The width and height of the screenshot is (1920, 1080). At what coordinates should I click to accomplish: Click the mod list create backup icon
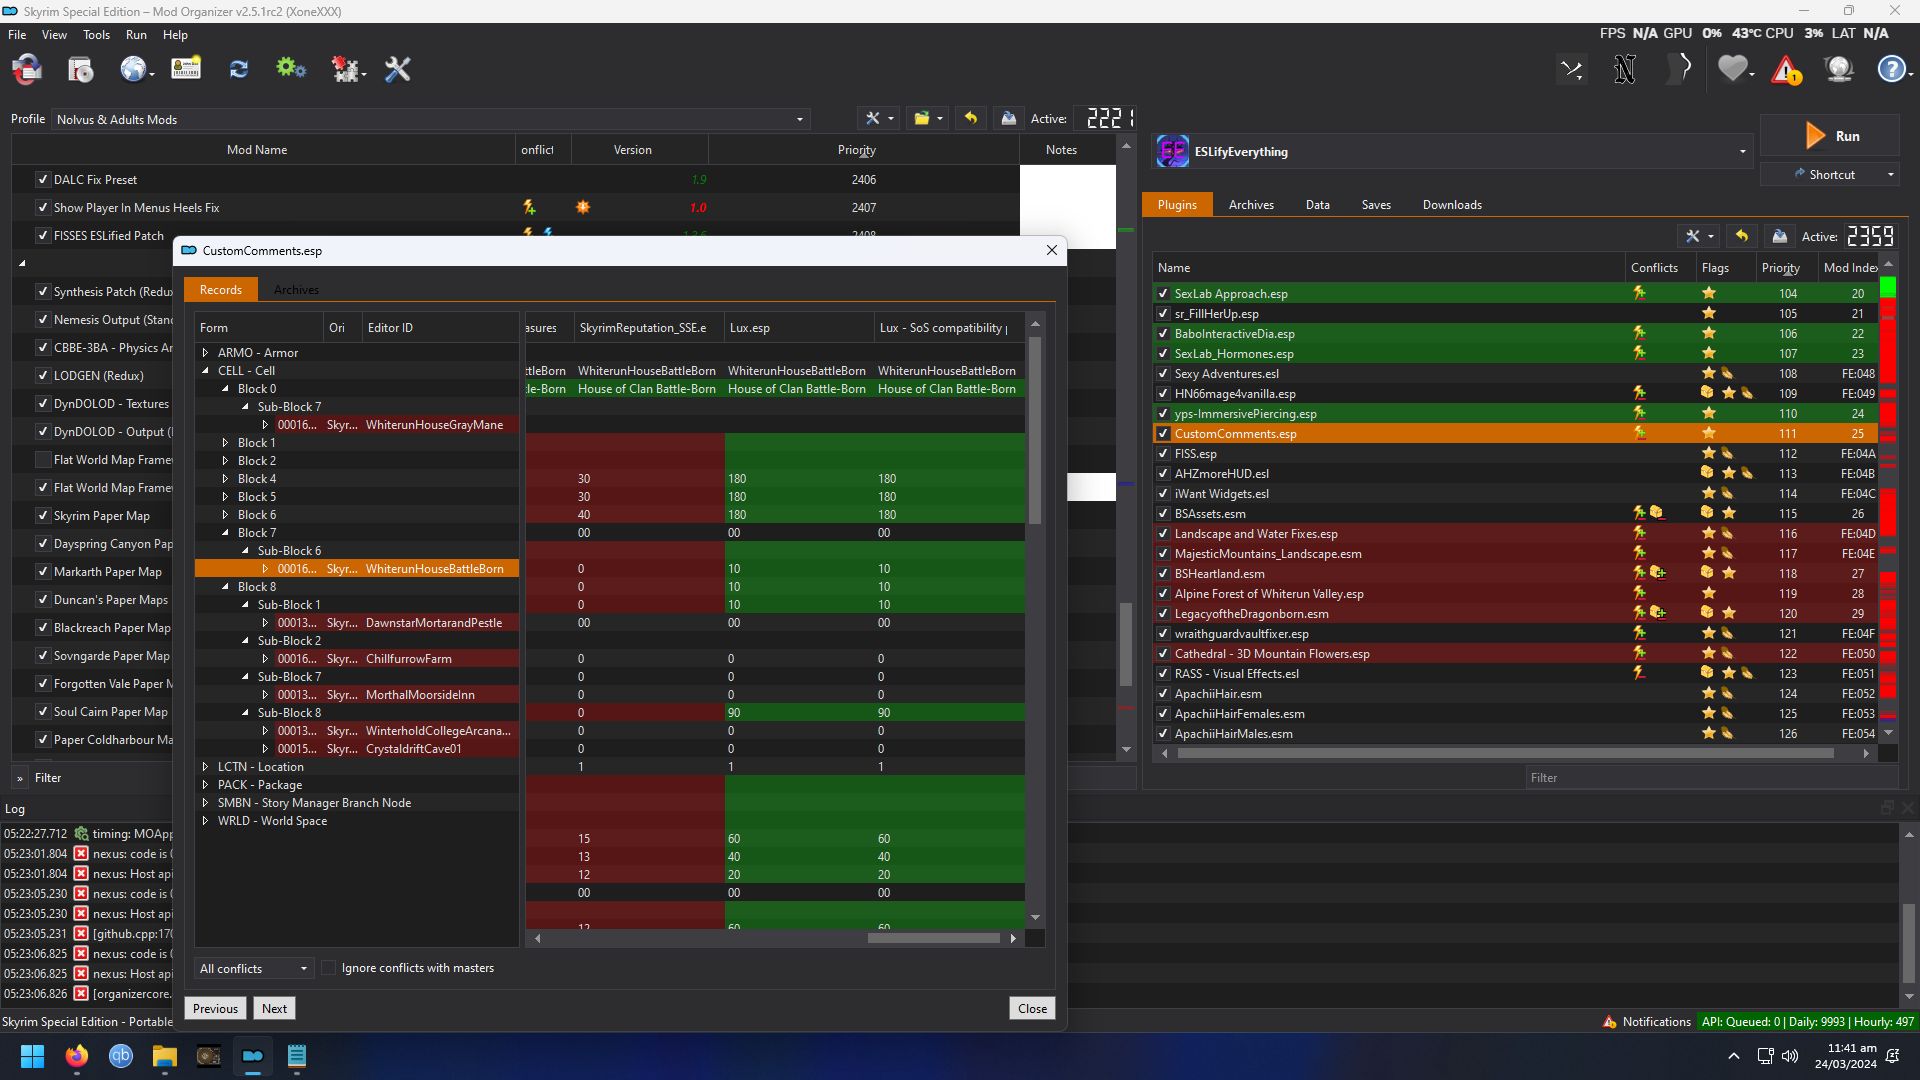coord(1009,118)
